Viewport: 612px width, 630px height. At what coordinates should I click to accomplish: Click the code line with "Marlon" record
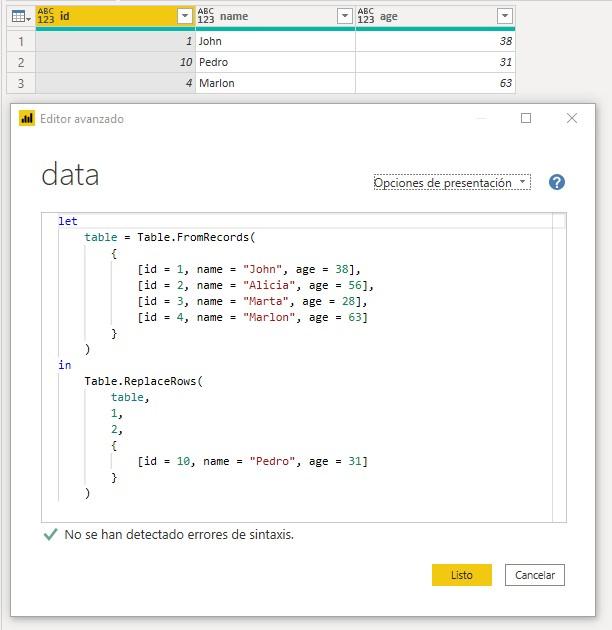pyautogui.click(x=252, y=317)
